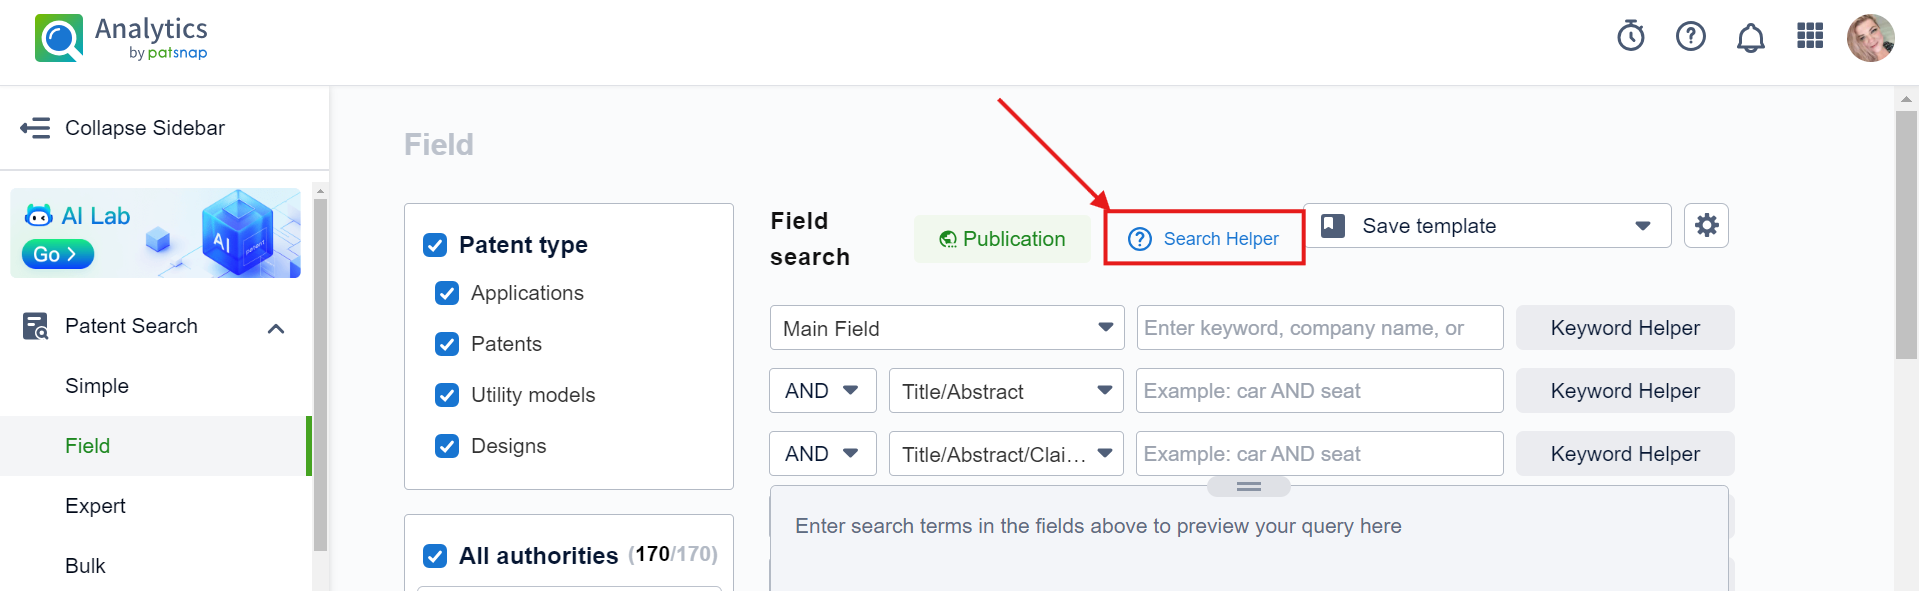Open the notifications bell
Screen dimensions: 1919x591
(1750, 38)
